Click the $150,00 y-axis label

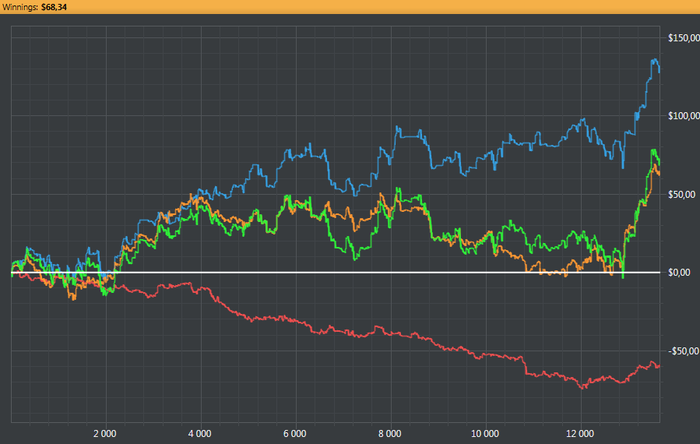(684, 38)
